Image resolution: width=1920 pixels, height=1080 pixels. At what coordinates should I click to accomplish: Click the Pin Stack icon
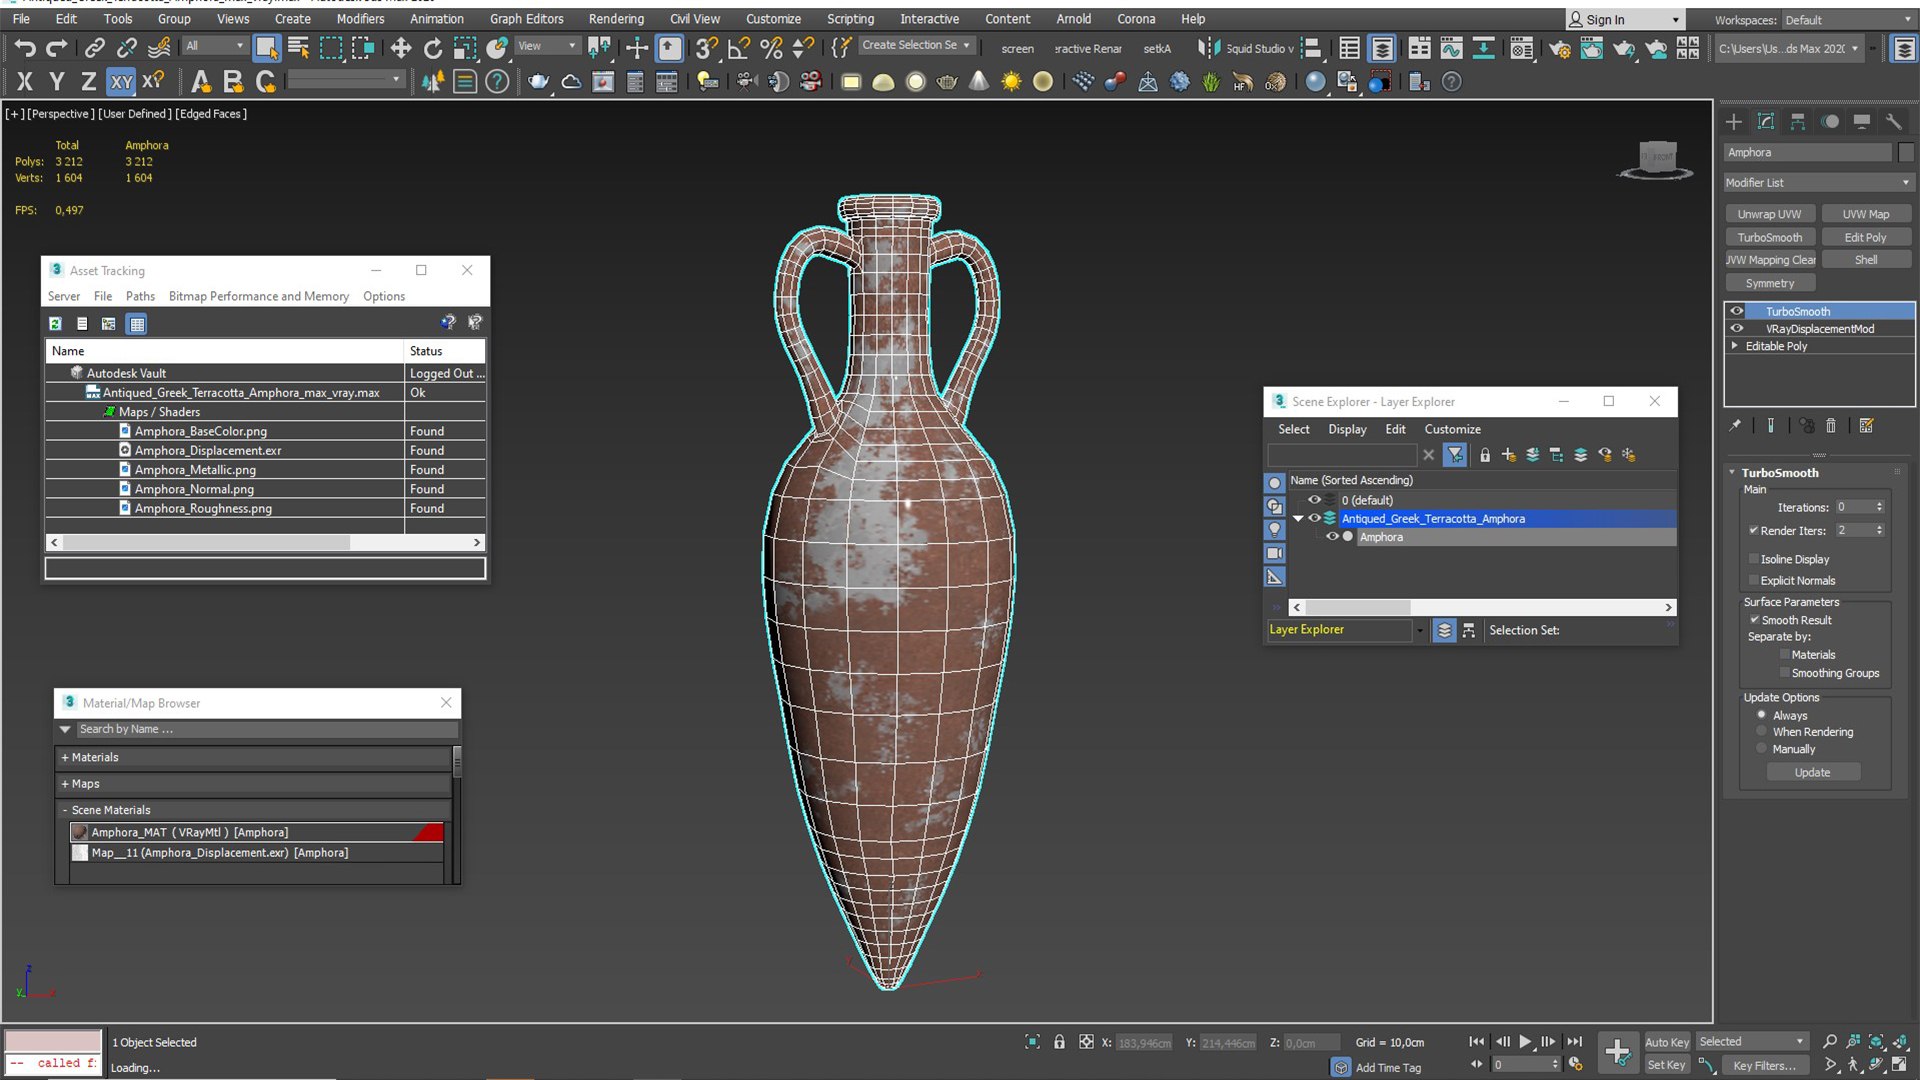point(1735,426)
